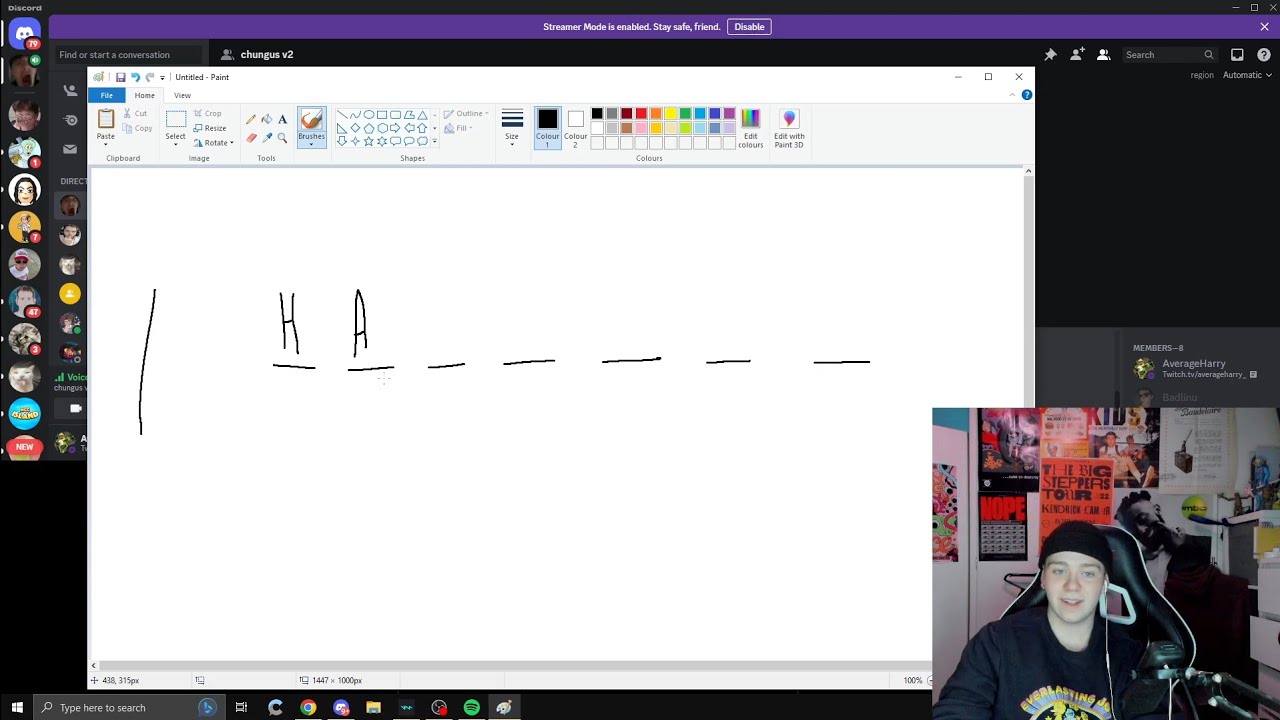Select the yellow colour swatch
This screenshot has width=1280, height=720.
pyautogui.click(x=670, y=114)
